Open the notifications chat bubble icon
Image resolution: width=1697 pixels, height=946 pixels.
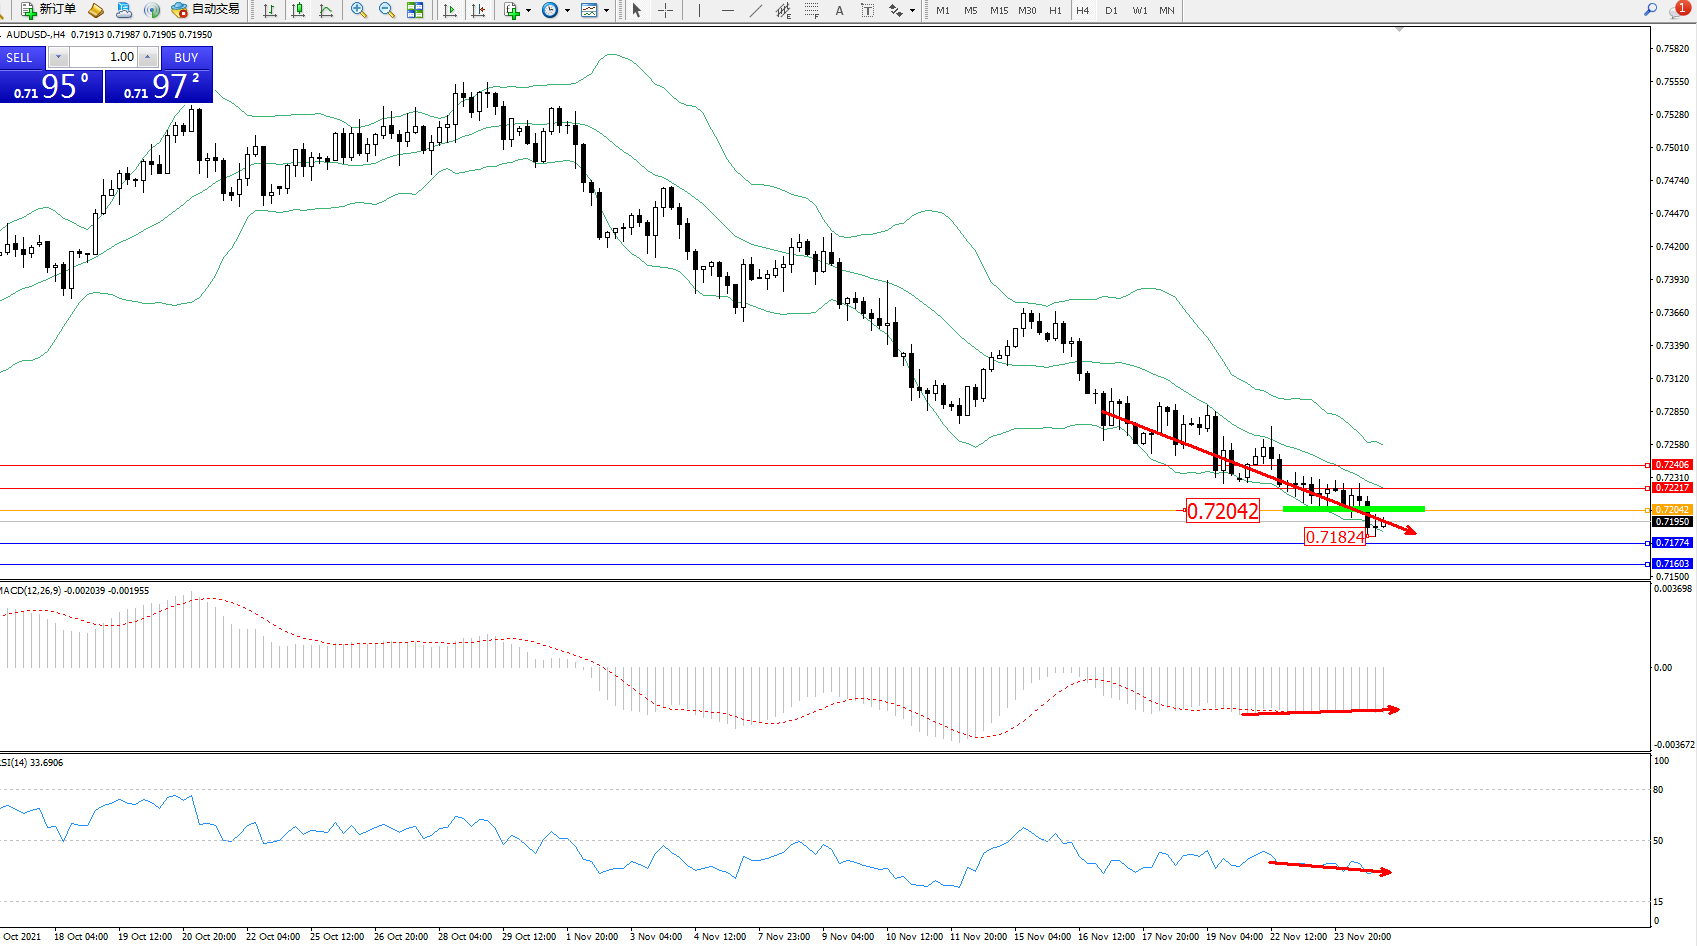[1678, 10]
